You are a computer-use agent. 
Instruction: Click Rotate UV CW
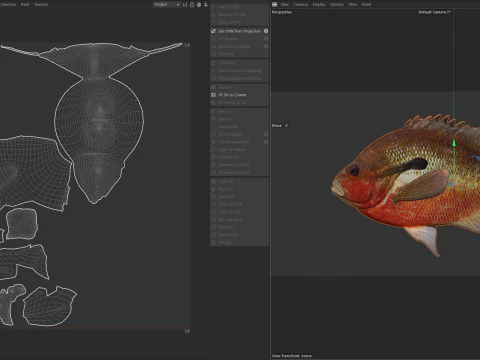coord(240,212)
